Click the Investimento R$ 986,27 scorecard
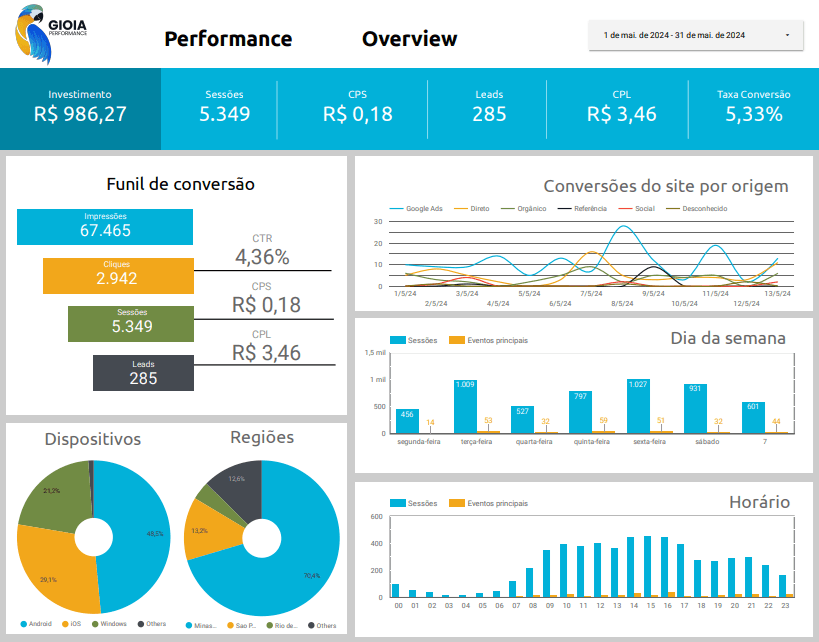This screenshot has height=642, width=819. point(80,108)
